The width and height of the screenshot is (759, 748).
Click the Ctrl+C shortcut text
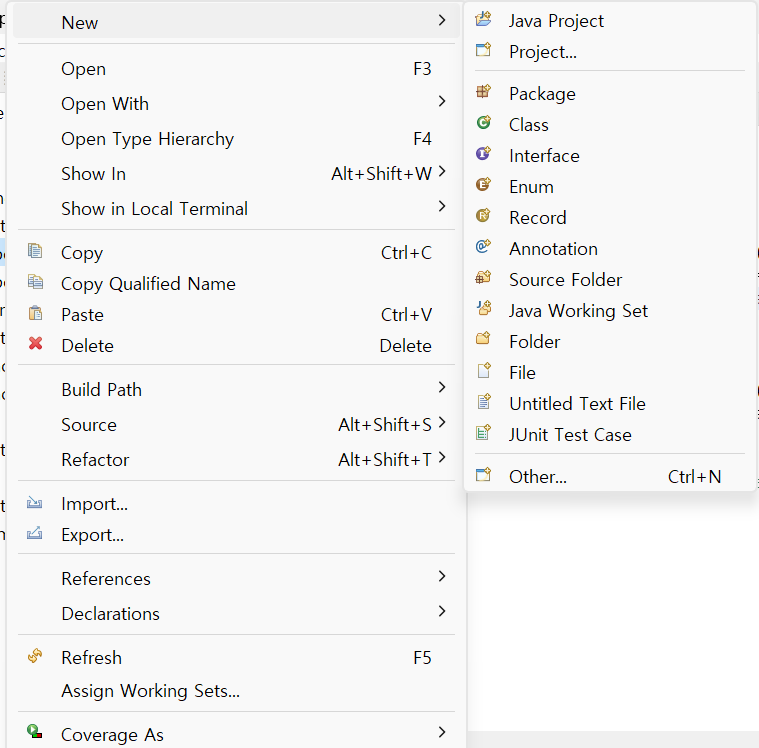coord(406,253)
